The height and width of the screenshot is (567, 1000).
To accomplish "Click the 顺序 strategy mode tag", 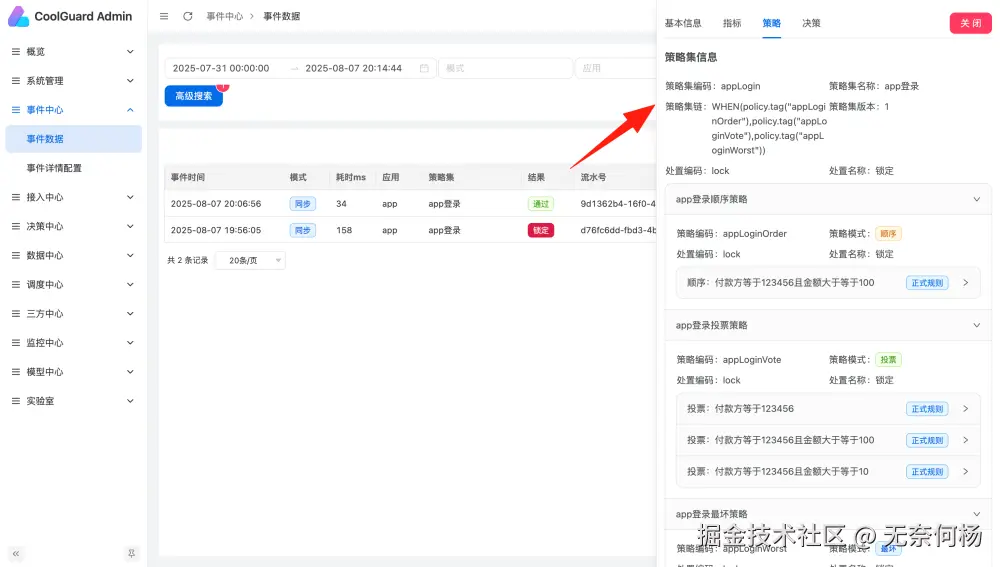I will click(888, 233).
